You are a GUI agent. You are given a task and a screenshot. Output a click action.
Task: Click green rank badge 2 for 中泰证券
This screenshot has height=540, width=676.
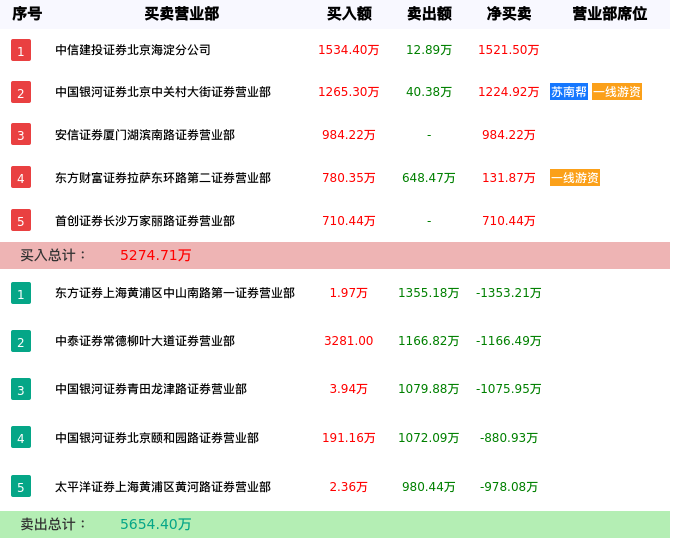[21, 341]
